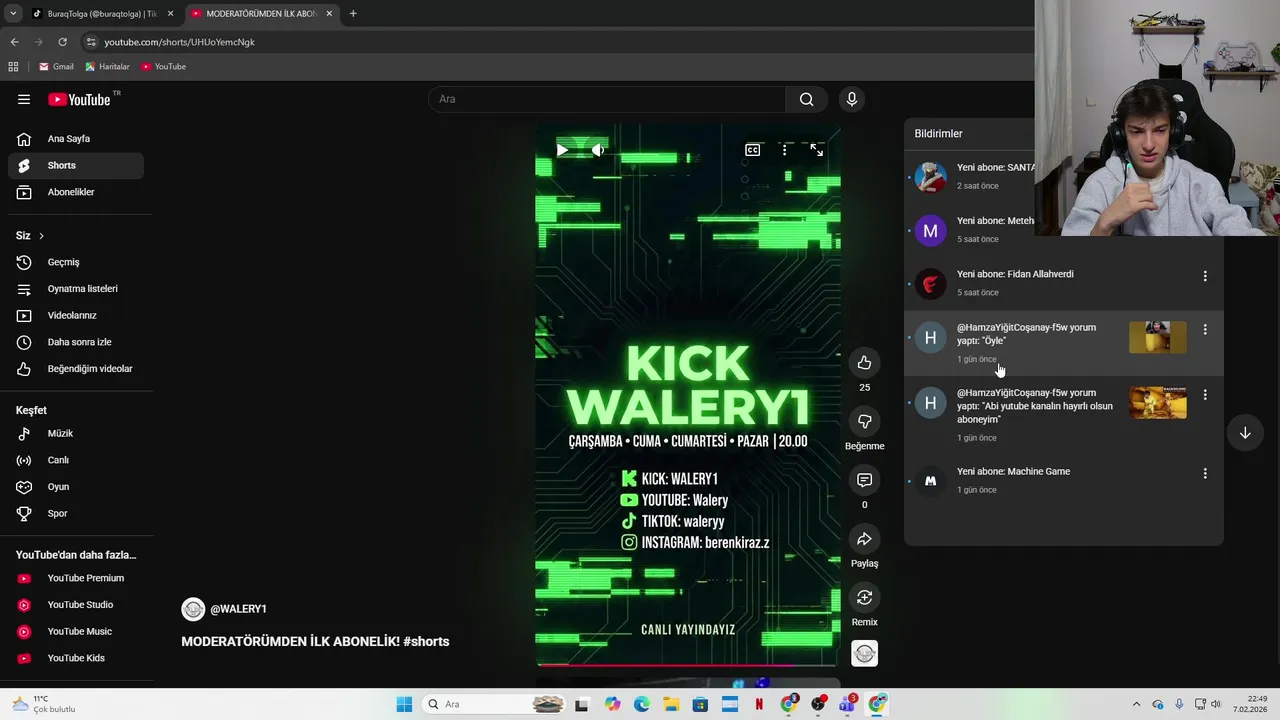Expand the Siz section chevron

point(41,236)
